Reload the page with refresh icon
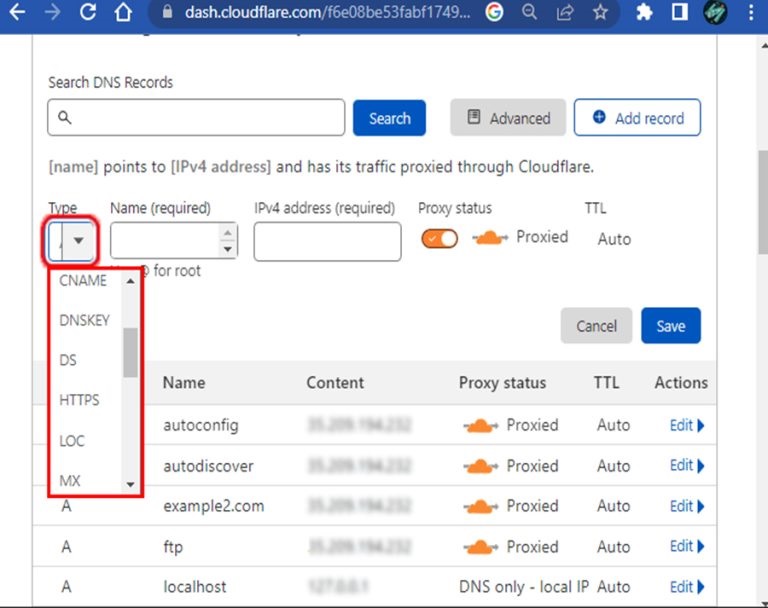The width and height of the screenshot is (768, 608). tap(88, 14)
